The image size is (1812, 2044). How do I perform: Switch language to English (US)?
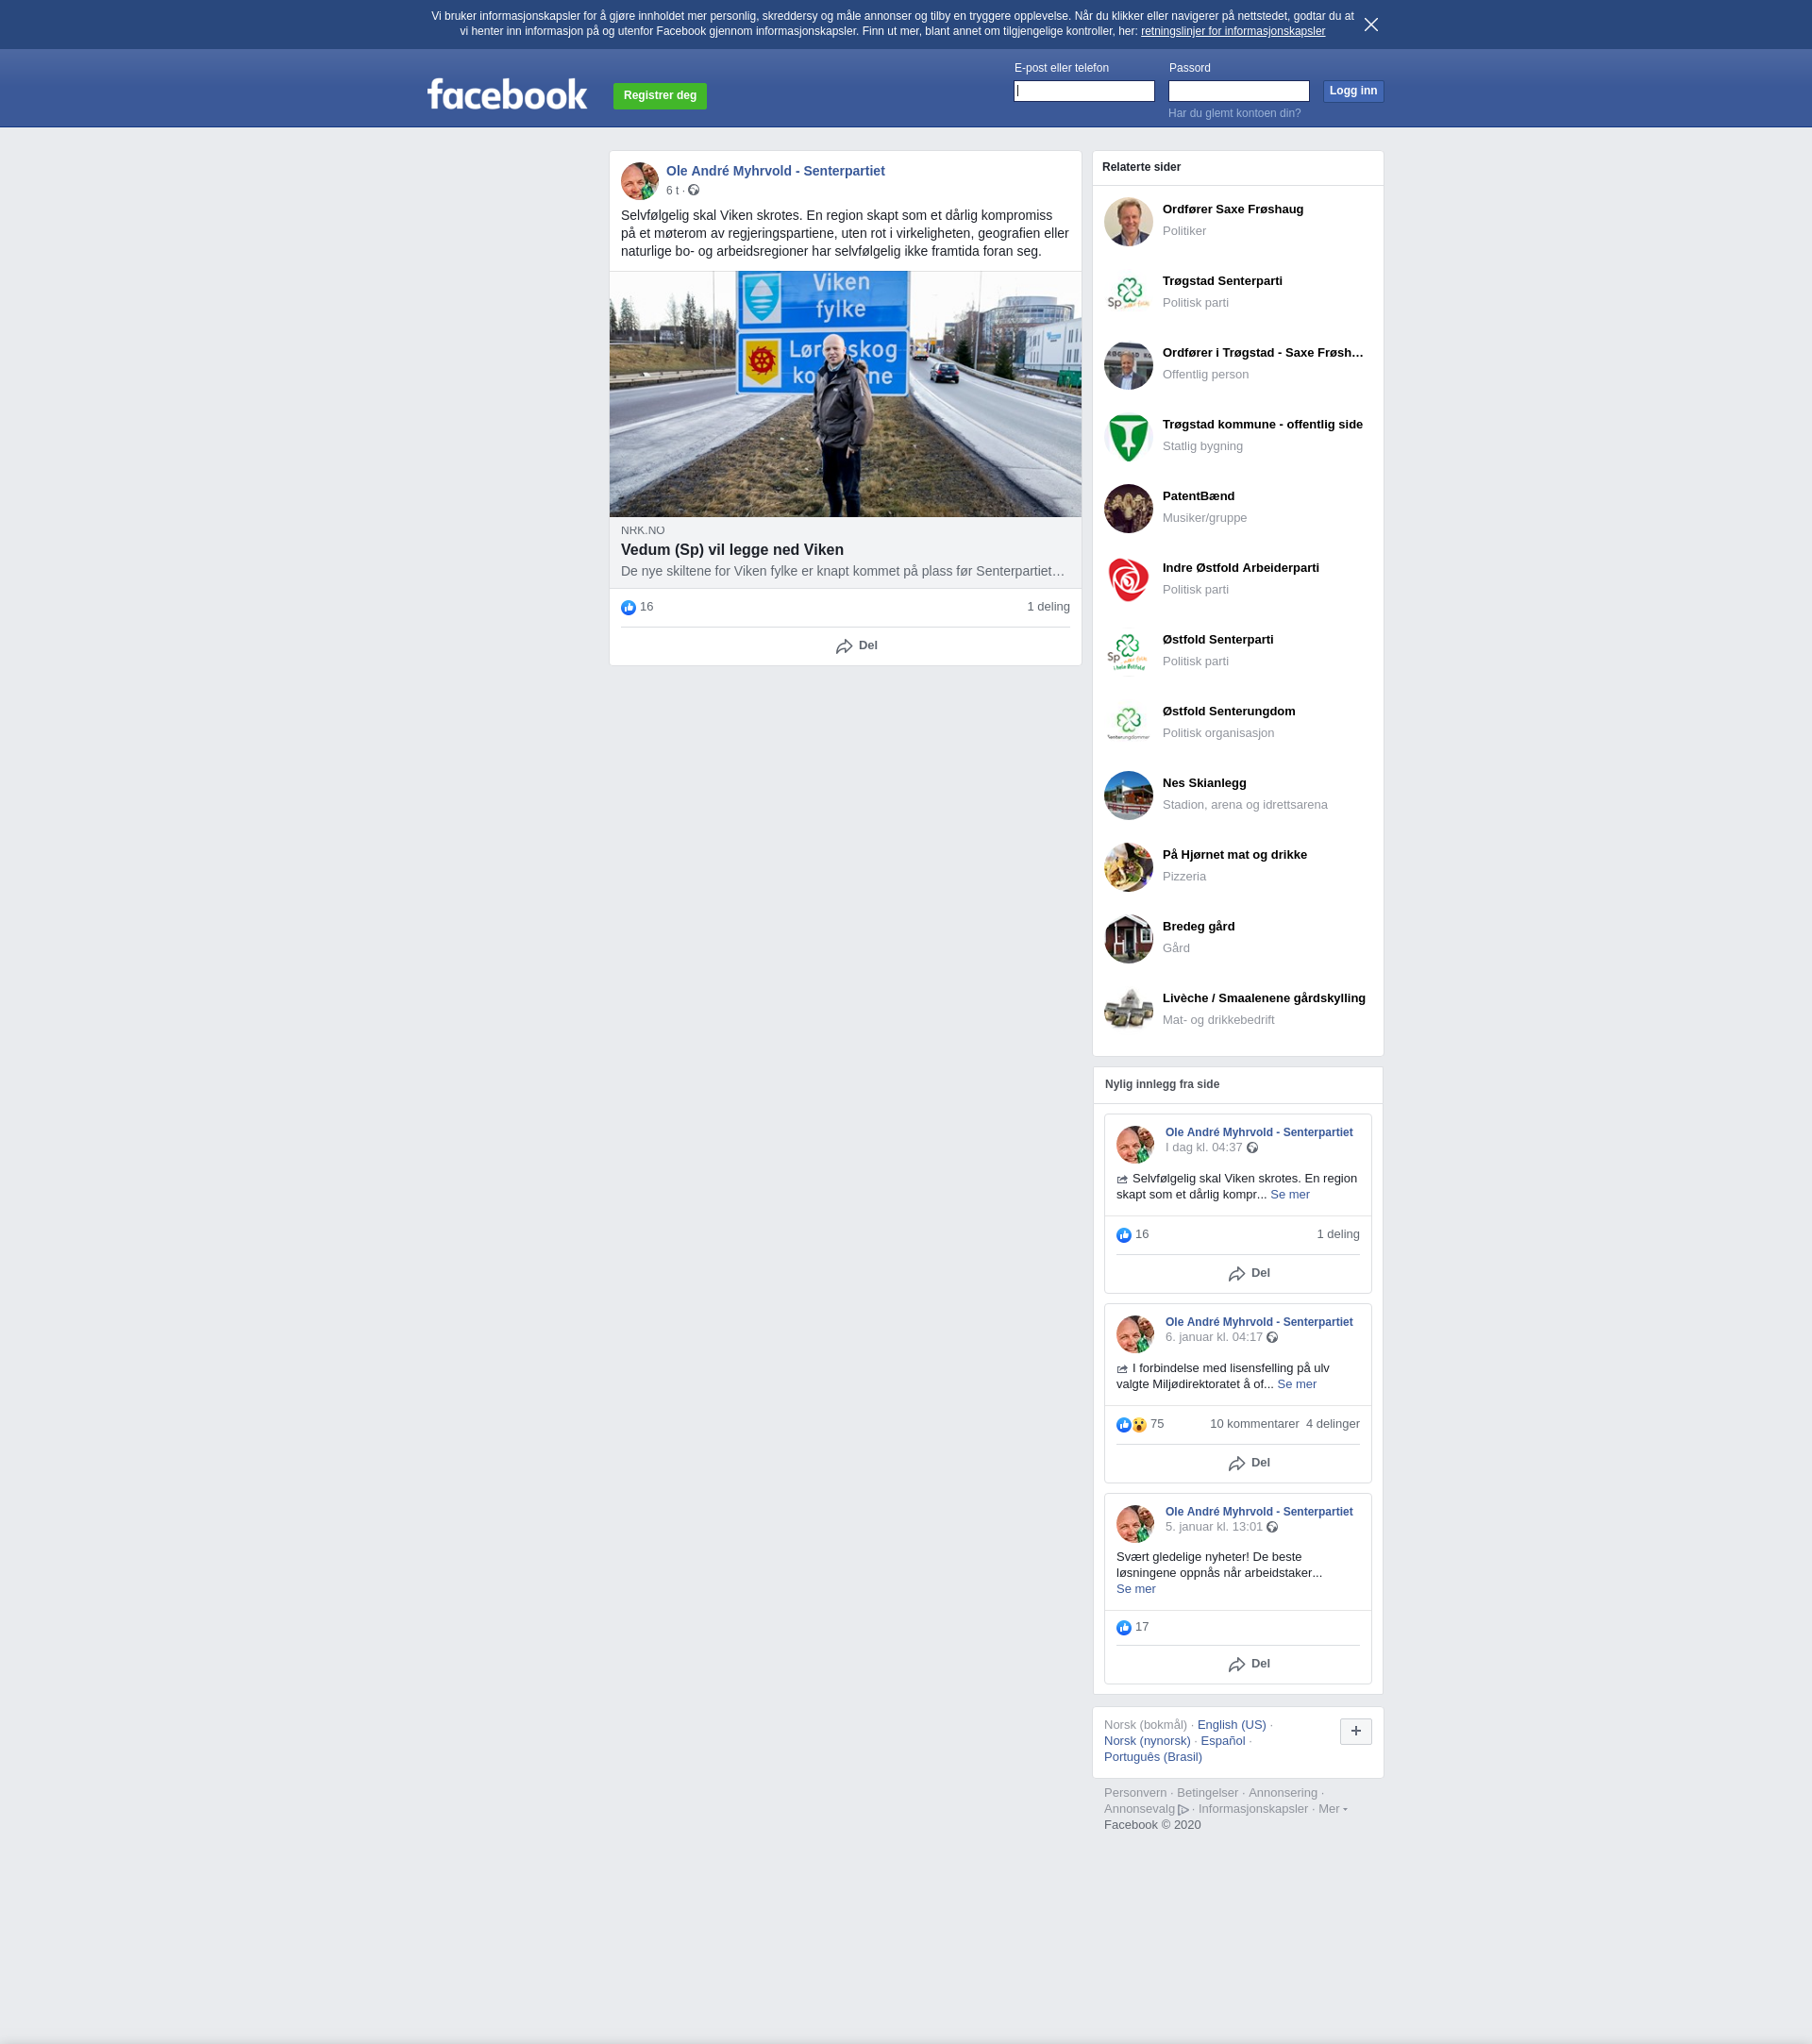pyautogui.click(x=1231, y=1725)
